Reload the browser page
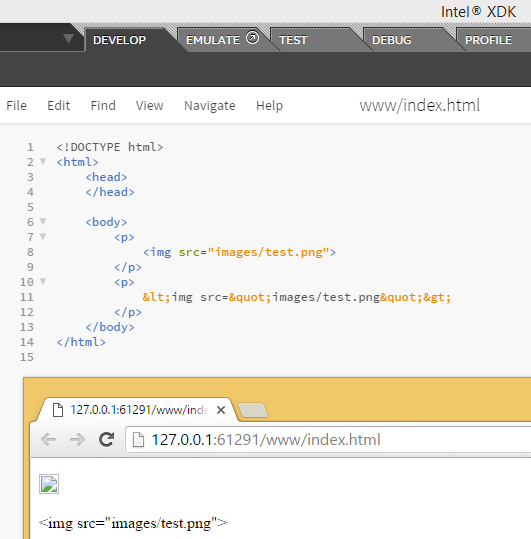Viewport: 531px width, 539px height. point(107,439)
